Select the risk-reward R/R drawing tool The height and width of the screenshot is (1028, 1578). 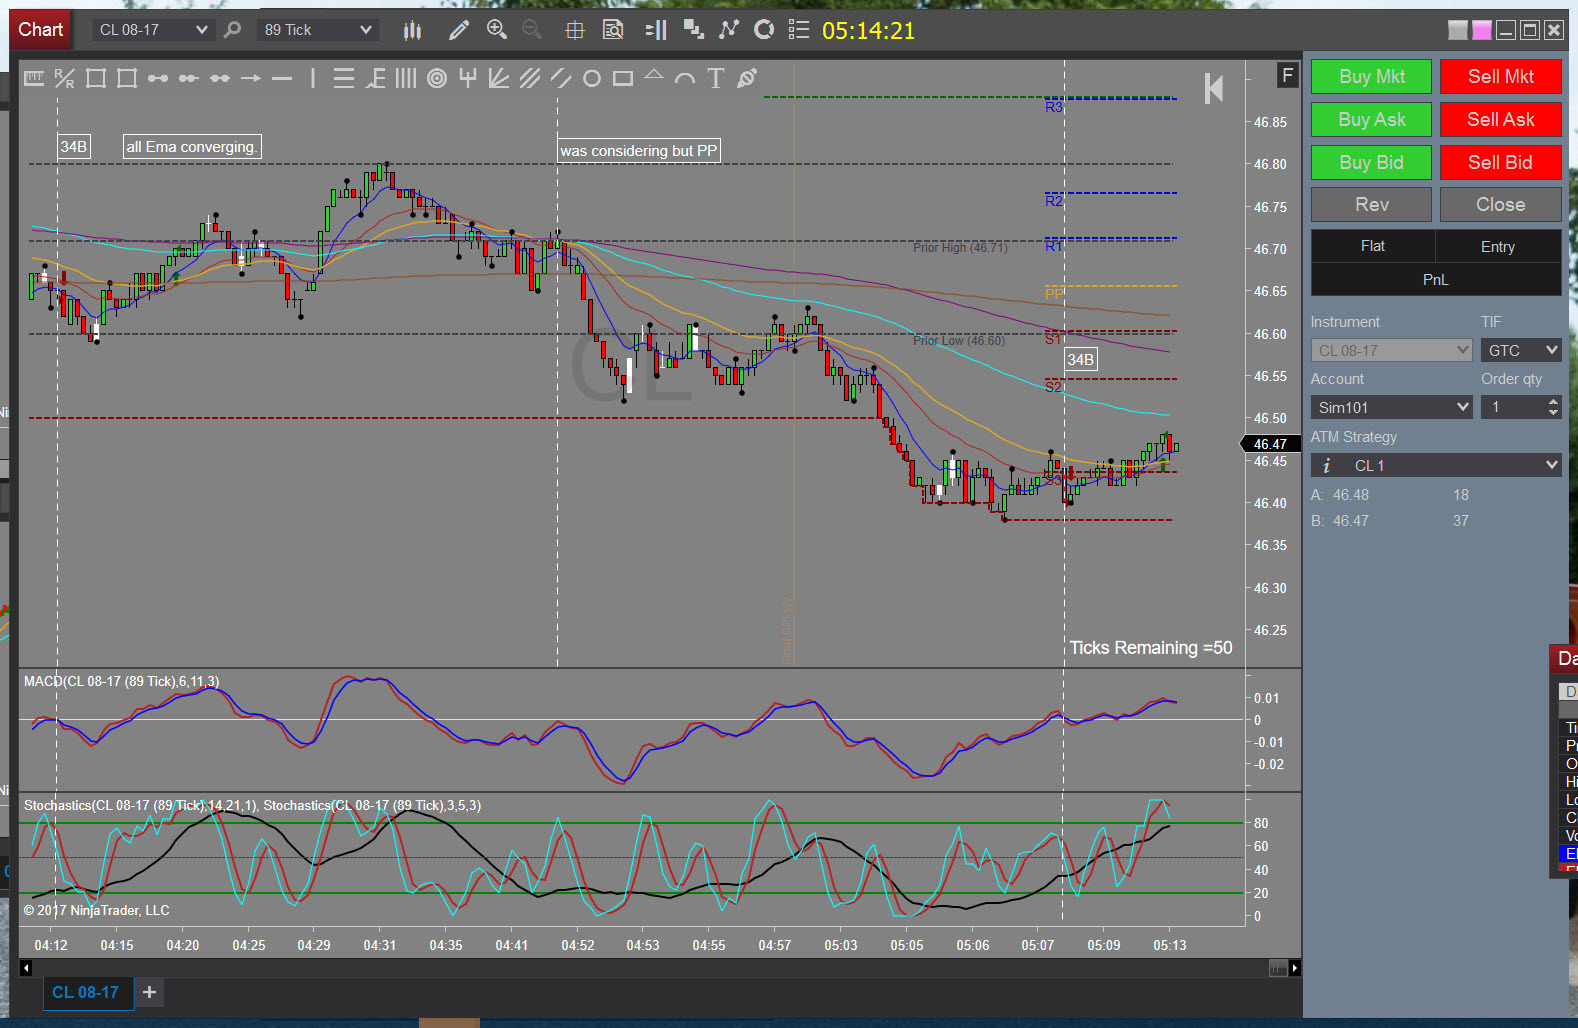[x=65, y=78]
